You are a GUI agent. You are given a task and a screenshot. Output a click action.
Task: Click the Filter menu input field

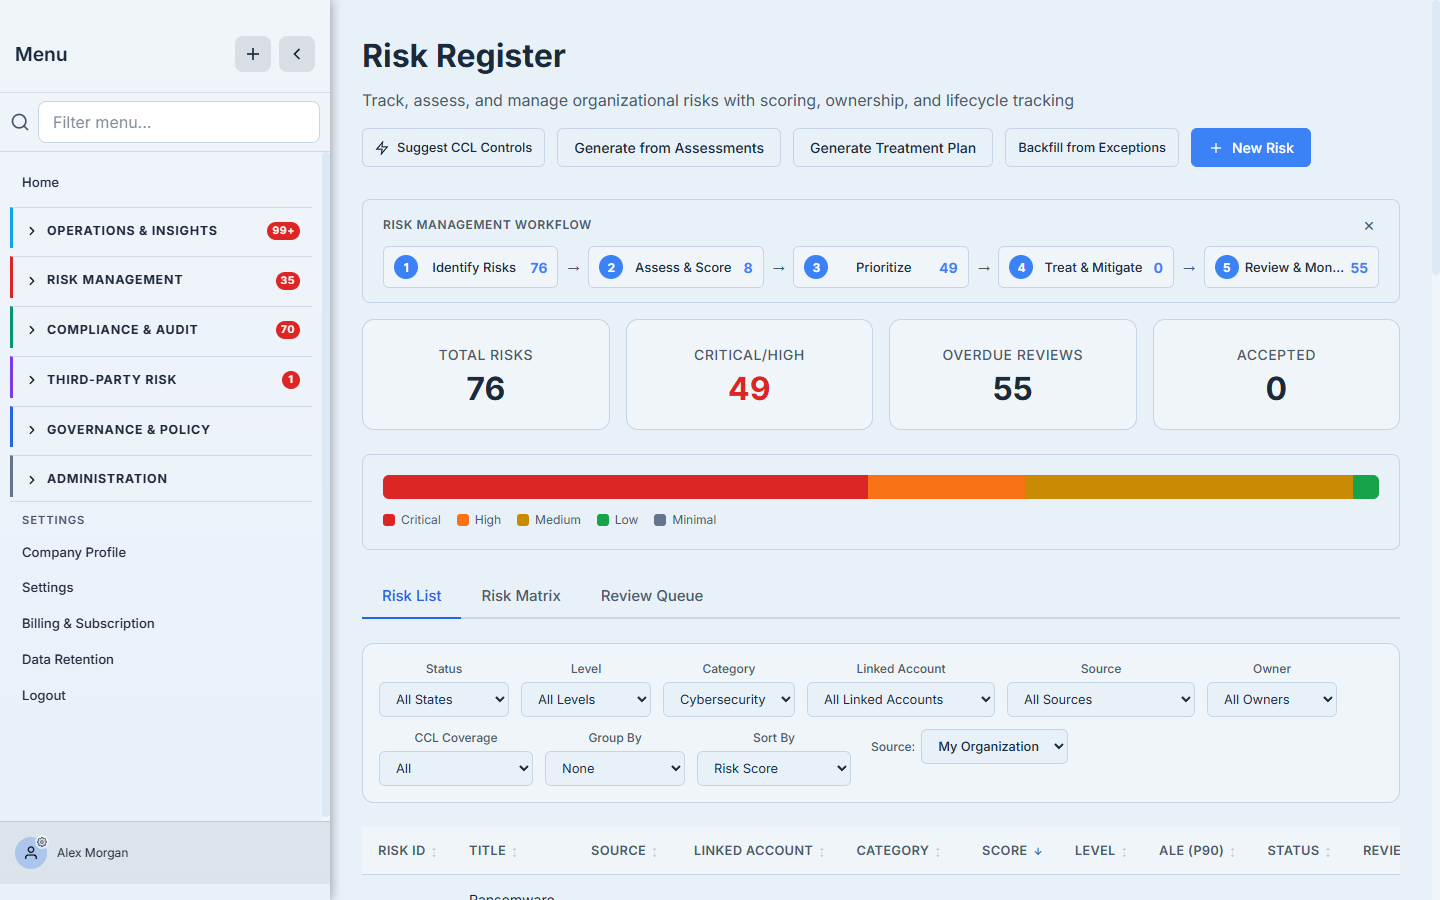tap(179, 122)
